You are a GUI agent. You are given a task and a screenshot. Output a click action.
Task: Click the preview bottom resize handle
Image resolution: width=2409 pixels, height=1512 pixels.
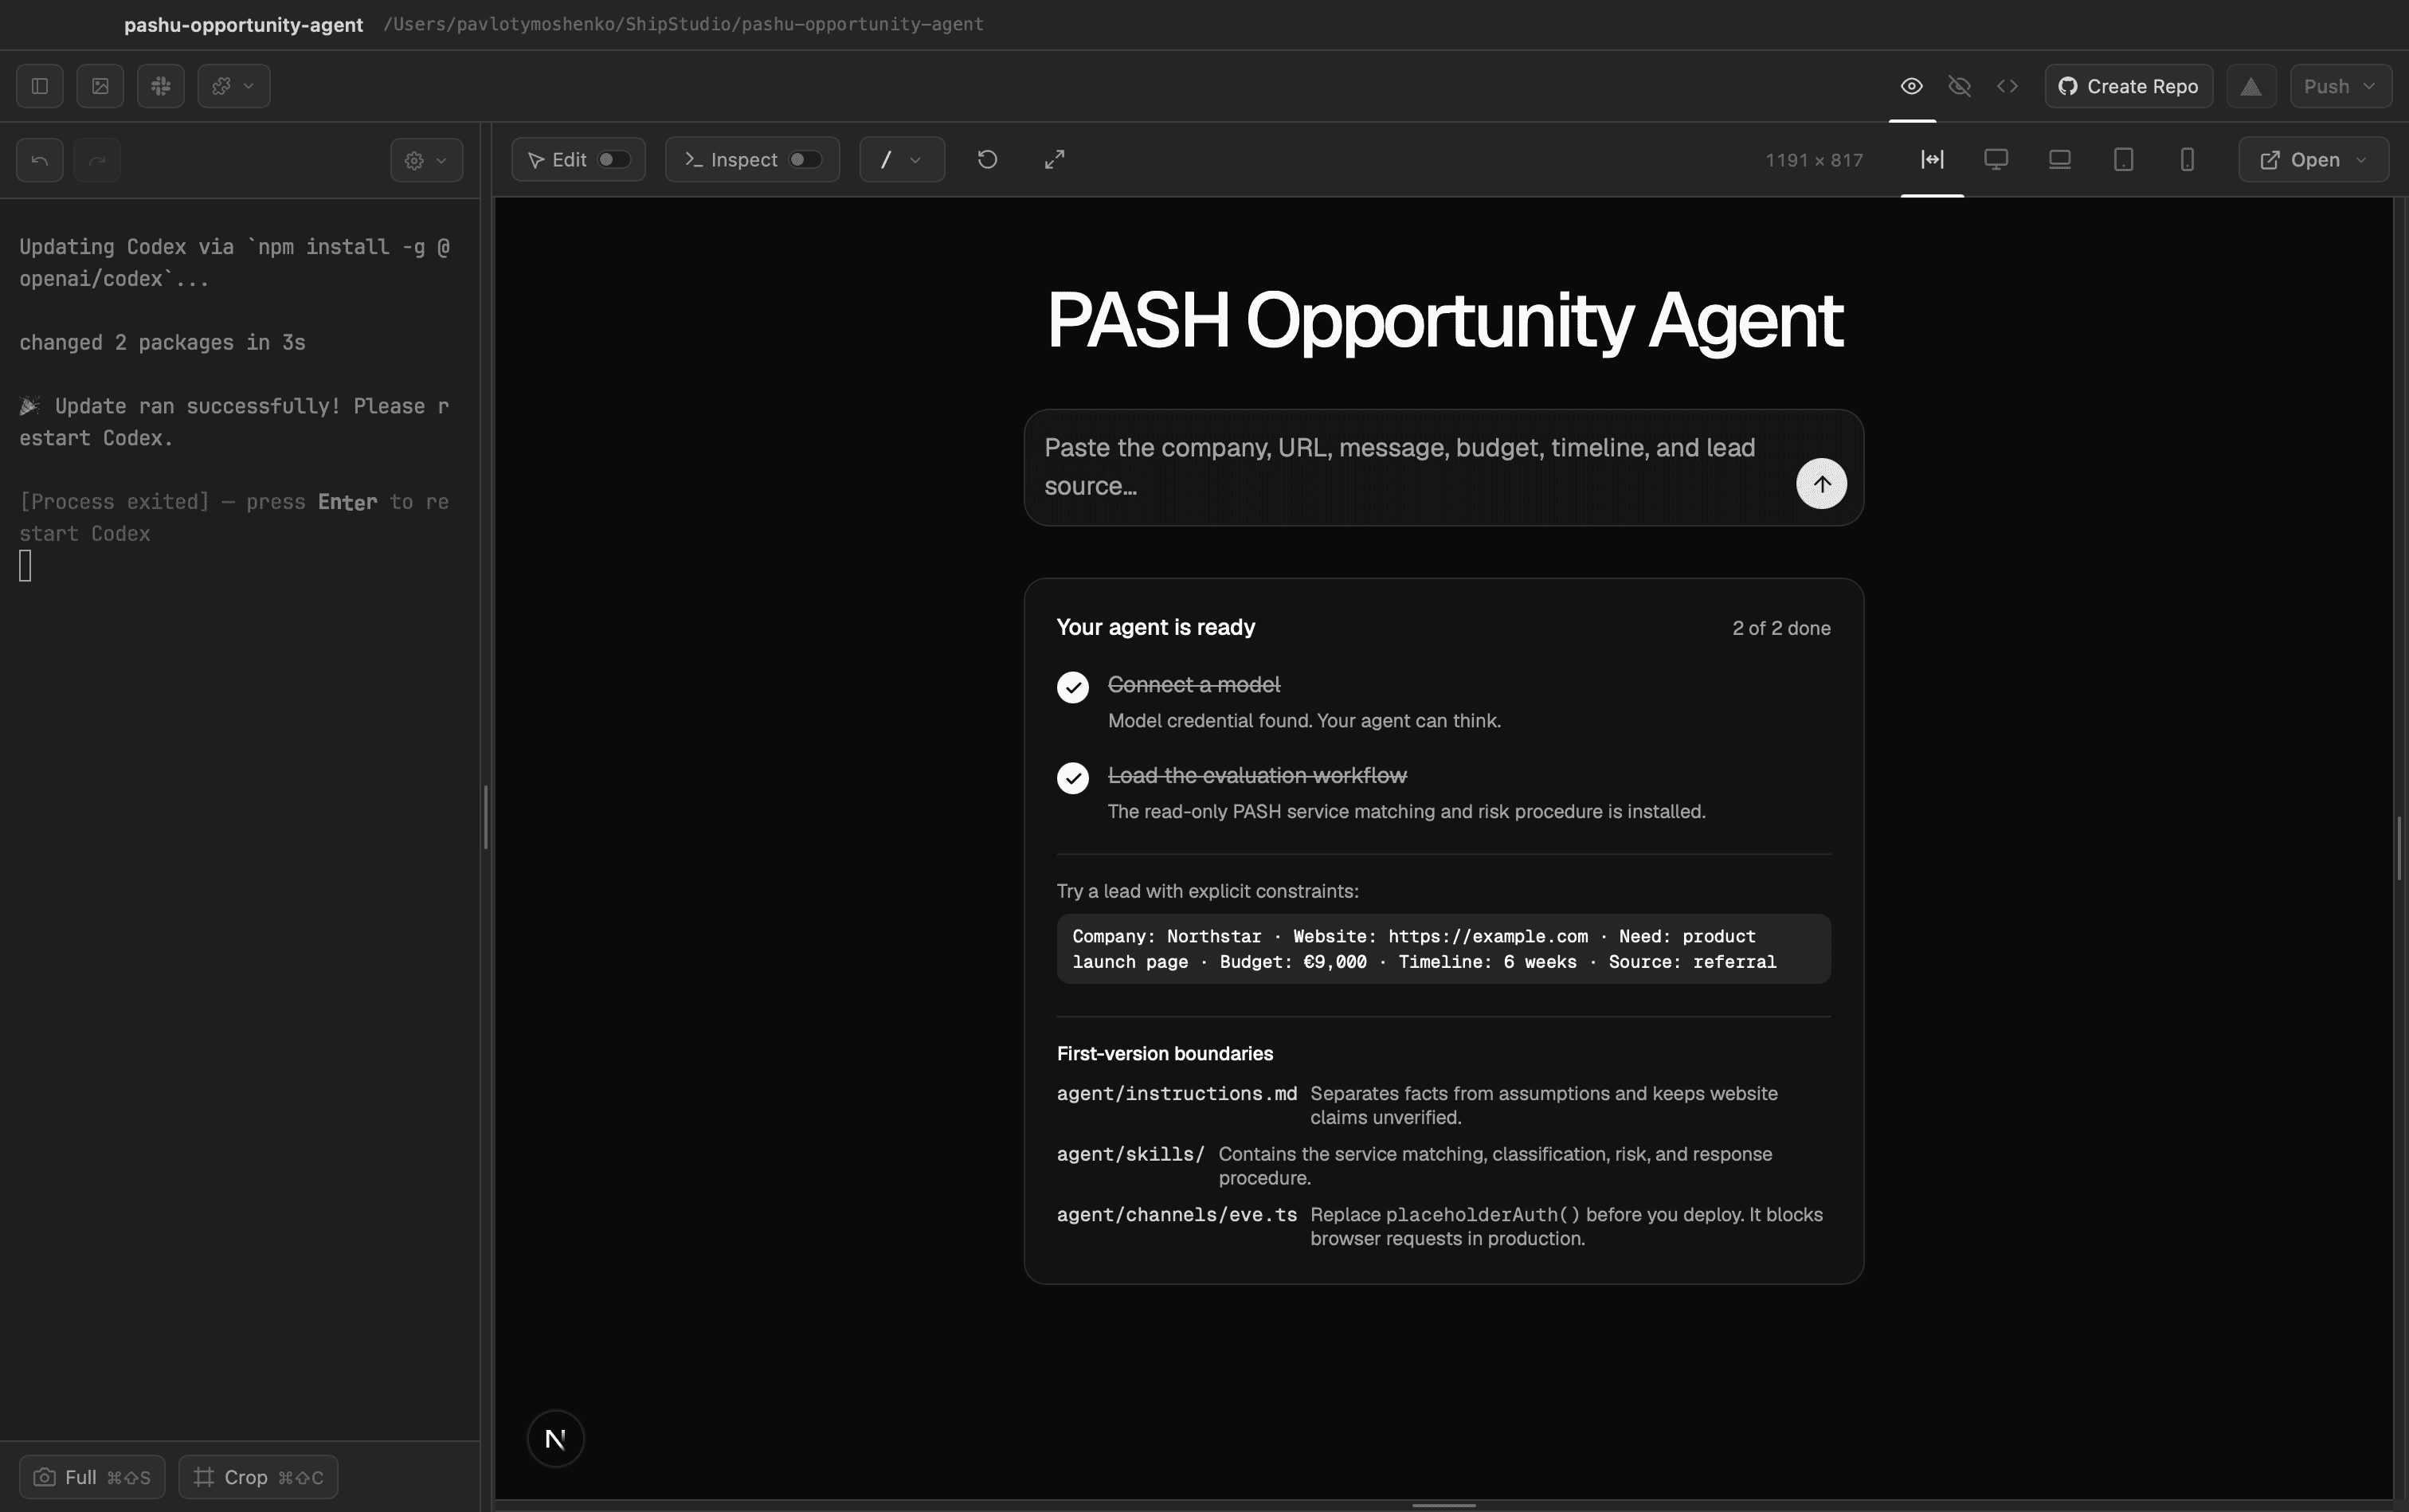click(x=1444, y=1505)
